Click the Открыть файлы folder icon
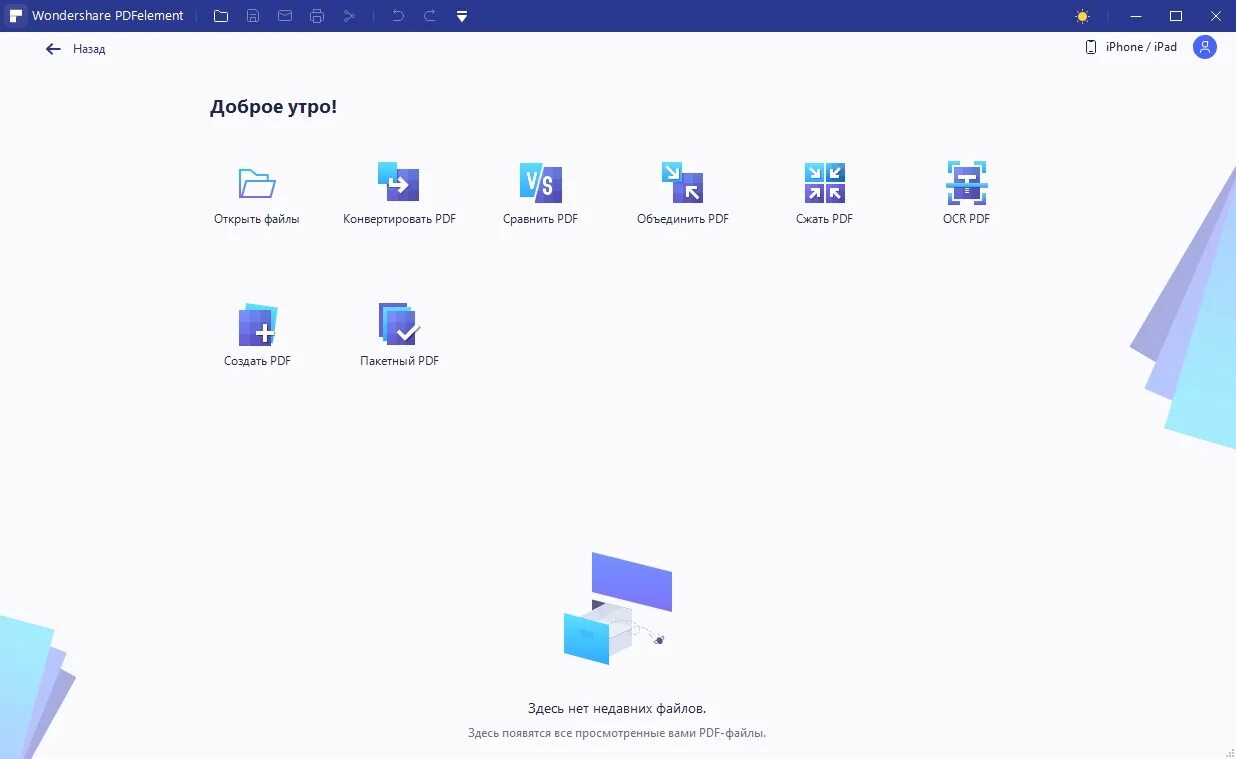 click(x=257, y=182)
